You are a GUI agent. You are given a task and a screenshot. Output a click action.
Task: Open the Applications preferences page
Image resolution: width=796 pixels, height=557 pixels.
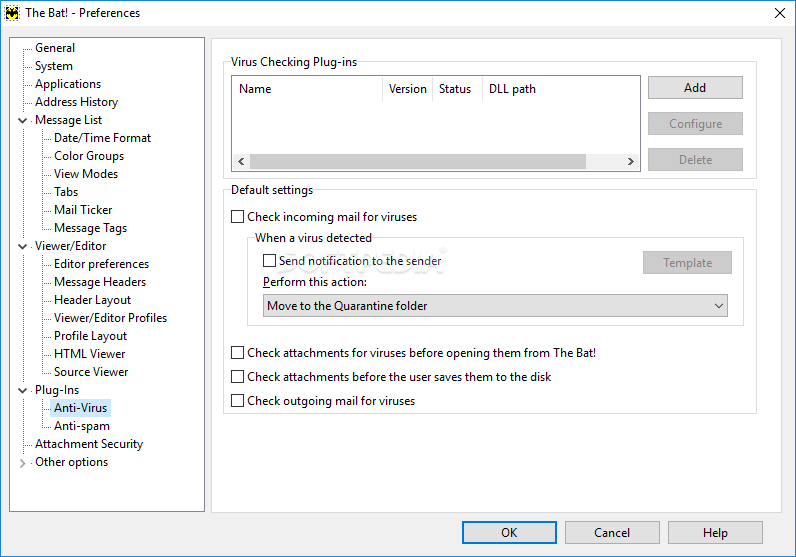68,84
